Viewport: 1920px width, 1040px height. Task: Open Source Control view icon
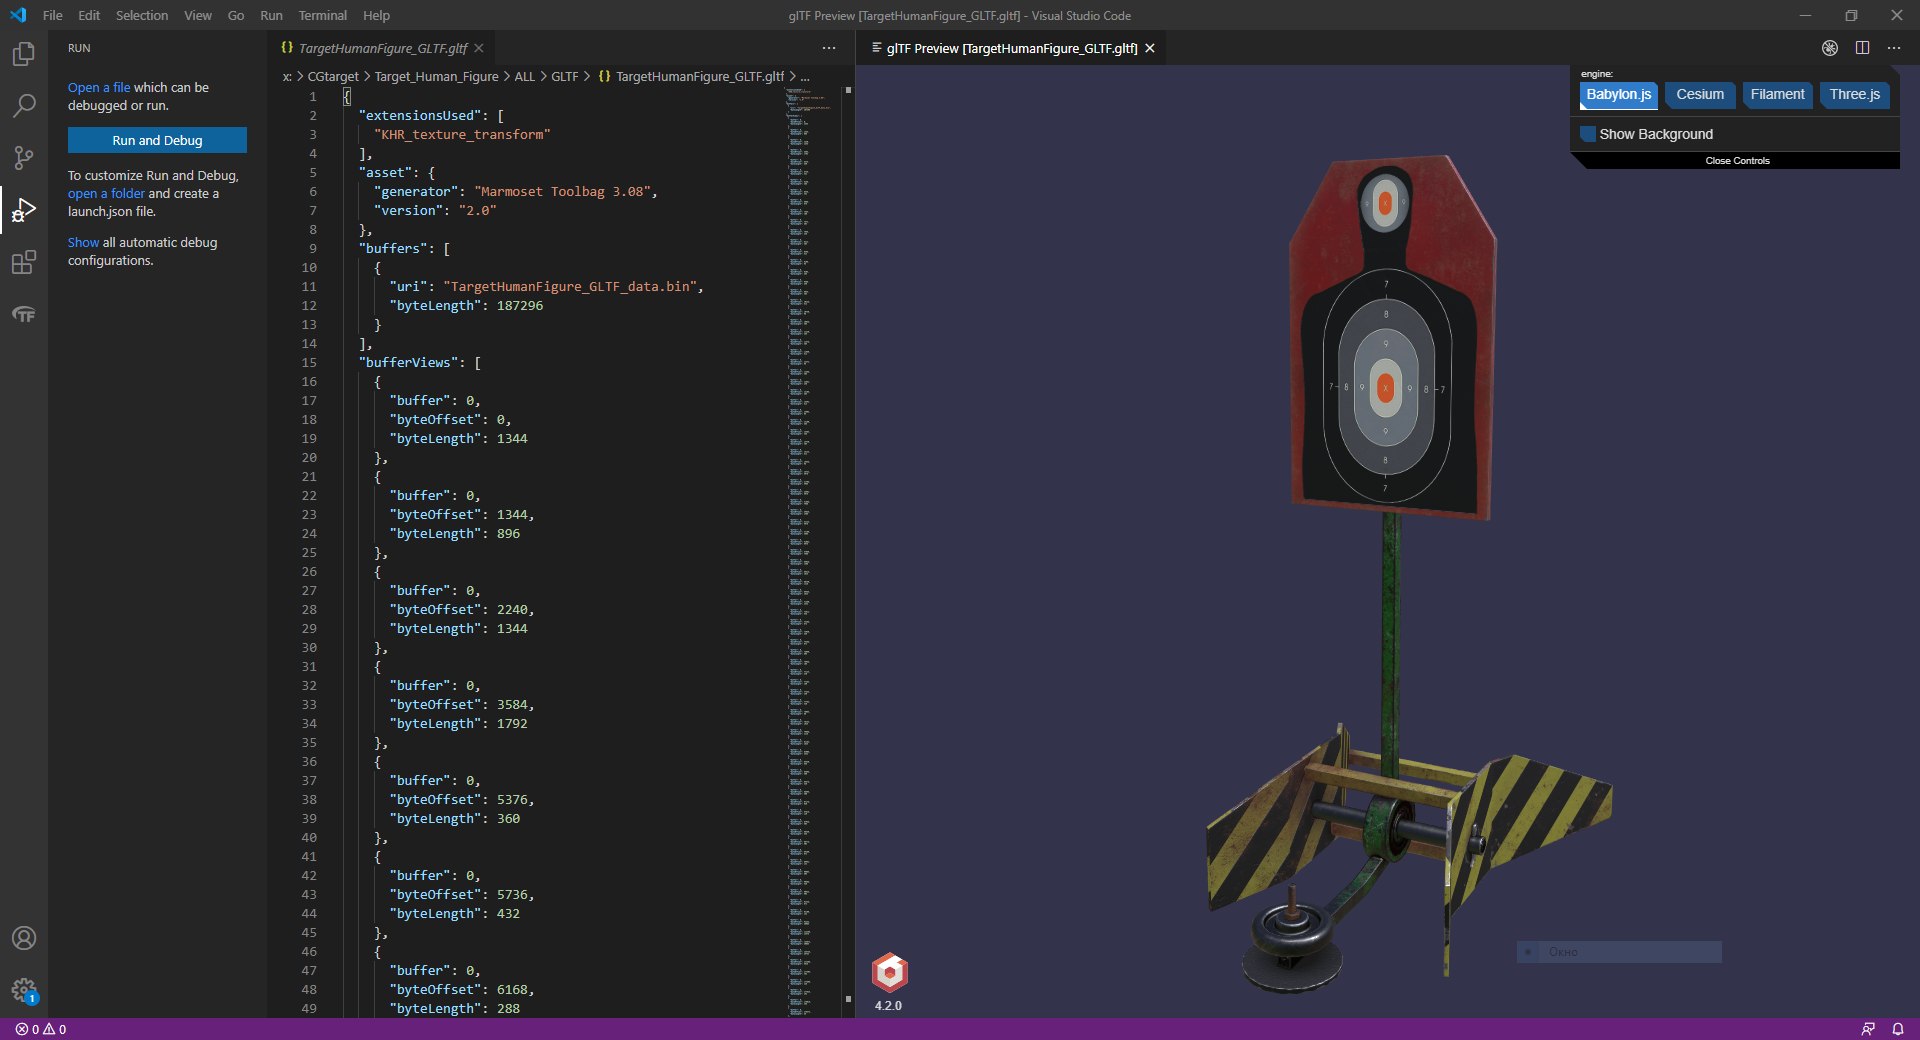tap(24, 158)
